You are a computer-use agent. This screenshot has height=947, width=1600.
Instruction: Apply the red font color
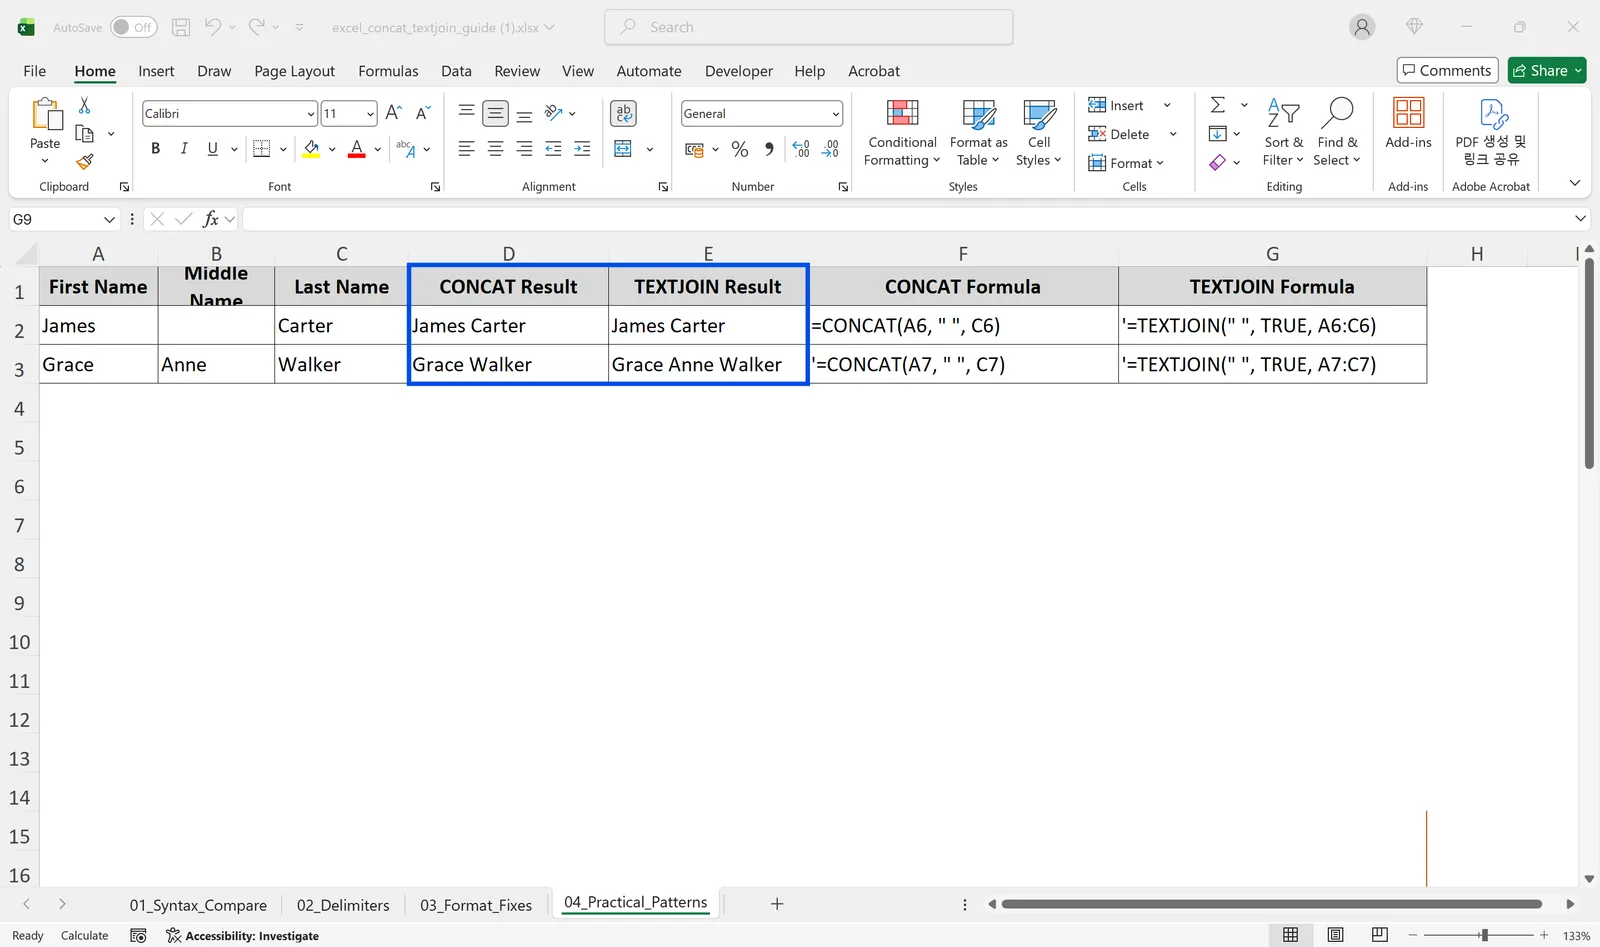tap(357, 149)
